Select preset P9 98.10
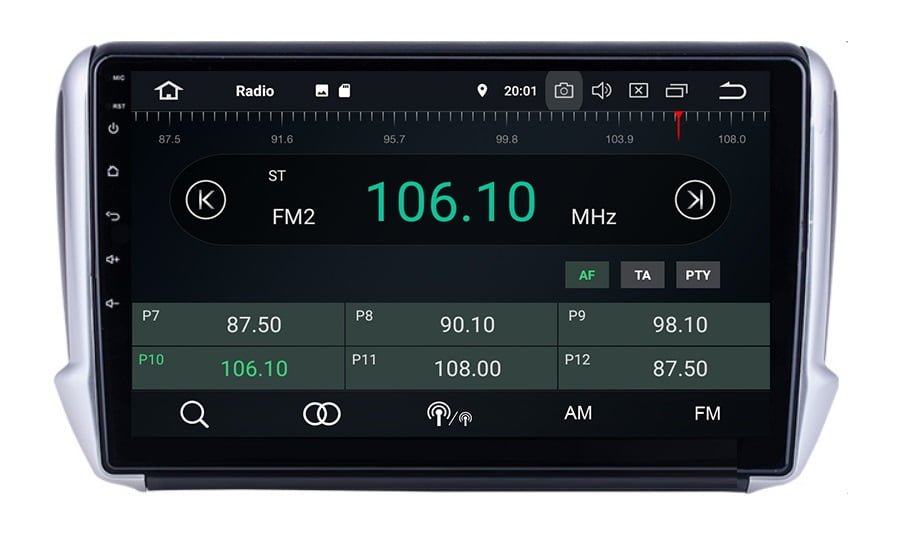The width and height of the screenshot is (922, 540). (664, 325)
